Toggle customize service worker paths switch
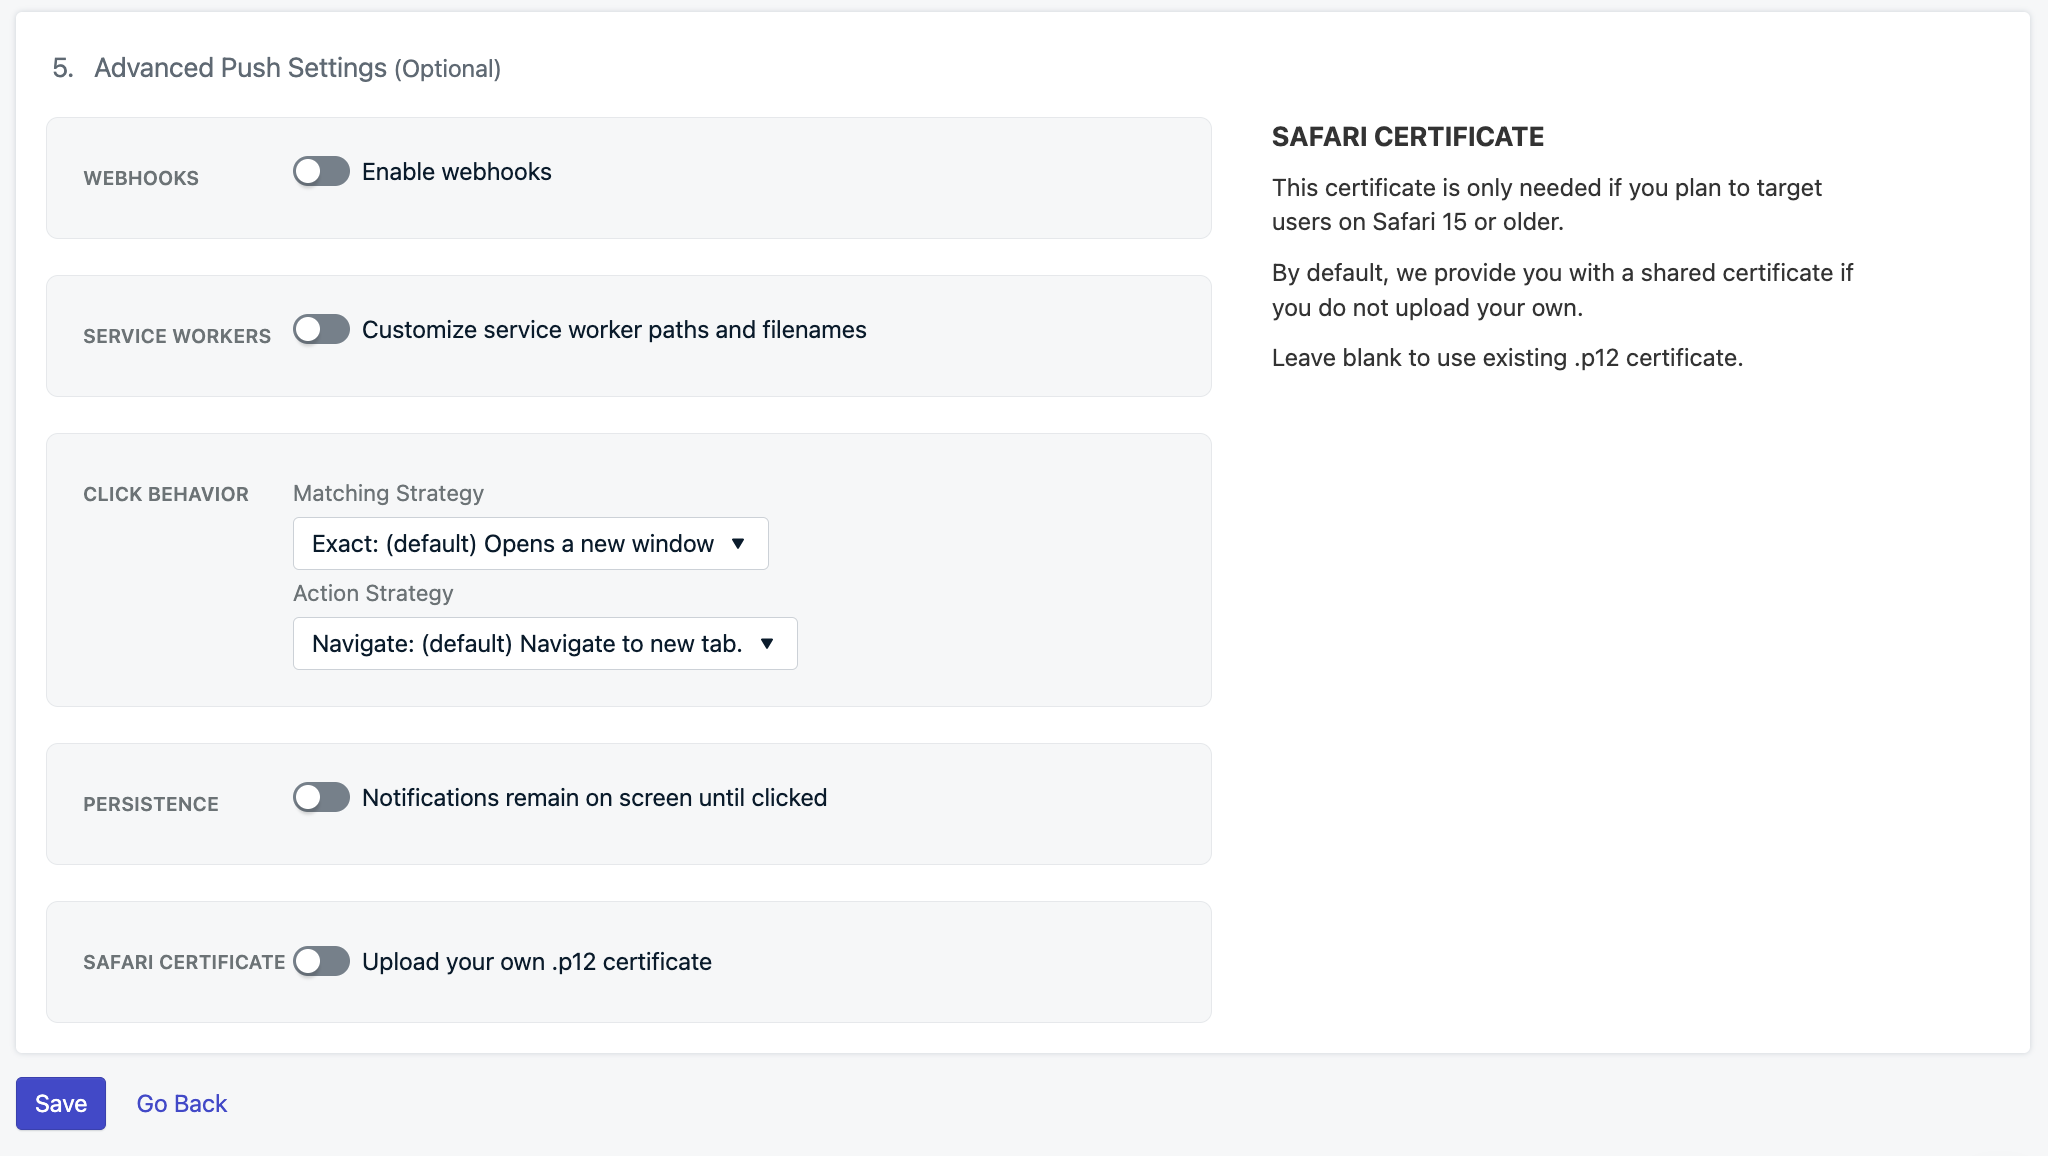 point(321,329)
